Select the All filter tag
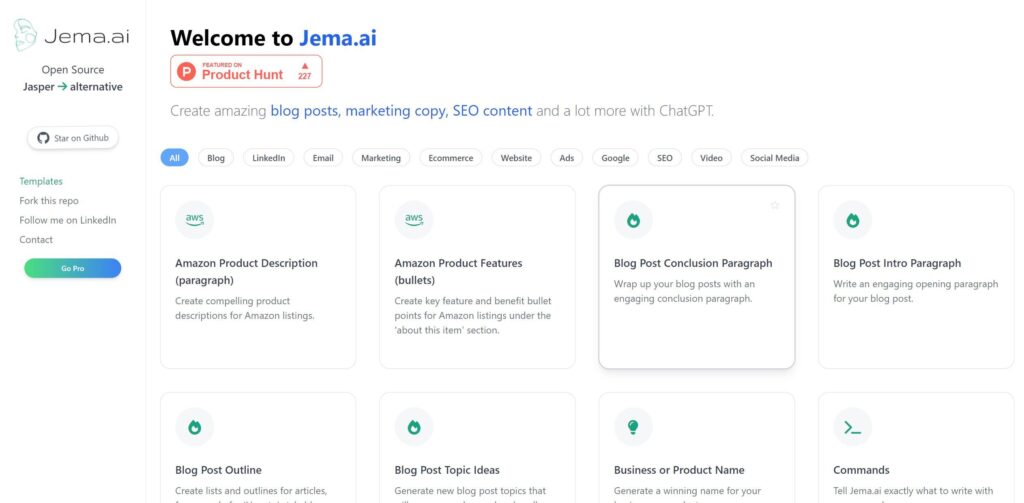Viewport: 1024px width, 503px height. 175,158
